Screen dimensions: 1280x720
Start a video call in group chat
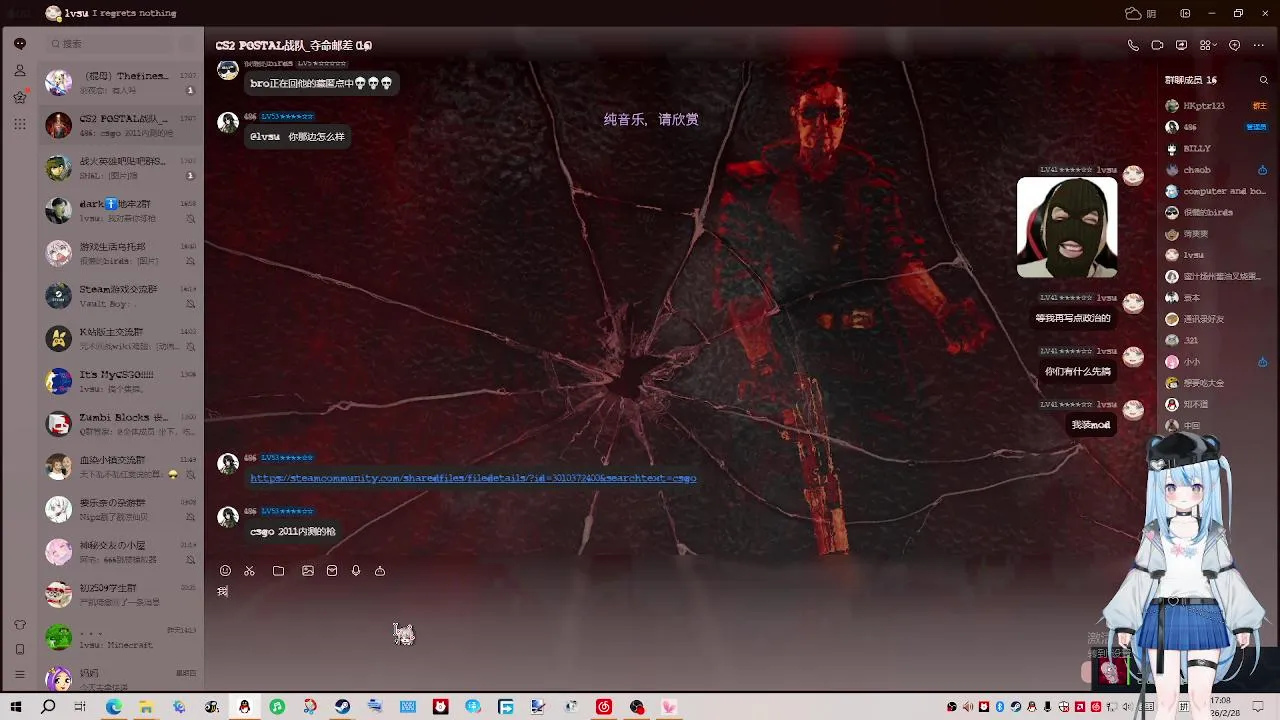coord(1157,45)
